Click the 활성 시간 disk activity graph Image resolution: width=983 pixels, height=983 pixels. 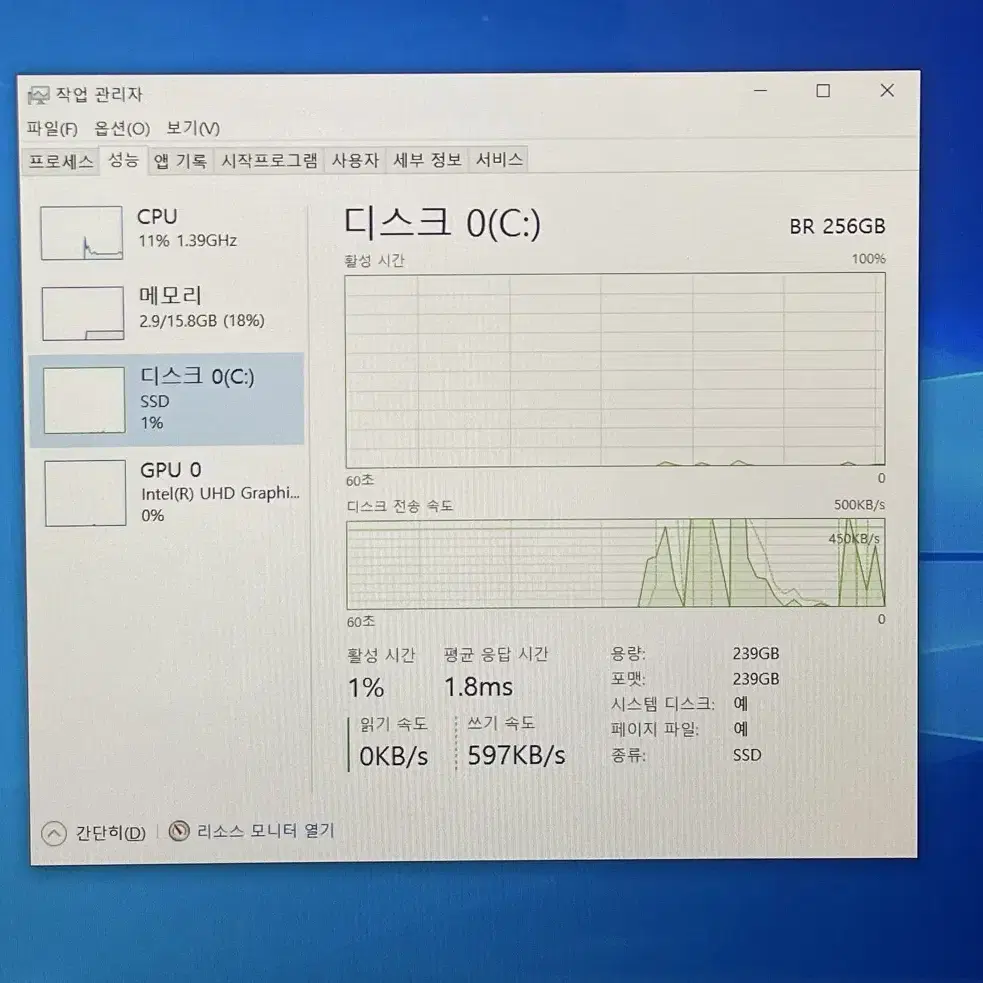[615, 370]
